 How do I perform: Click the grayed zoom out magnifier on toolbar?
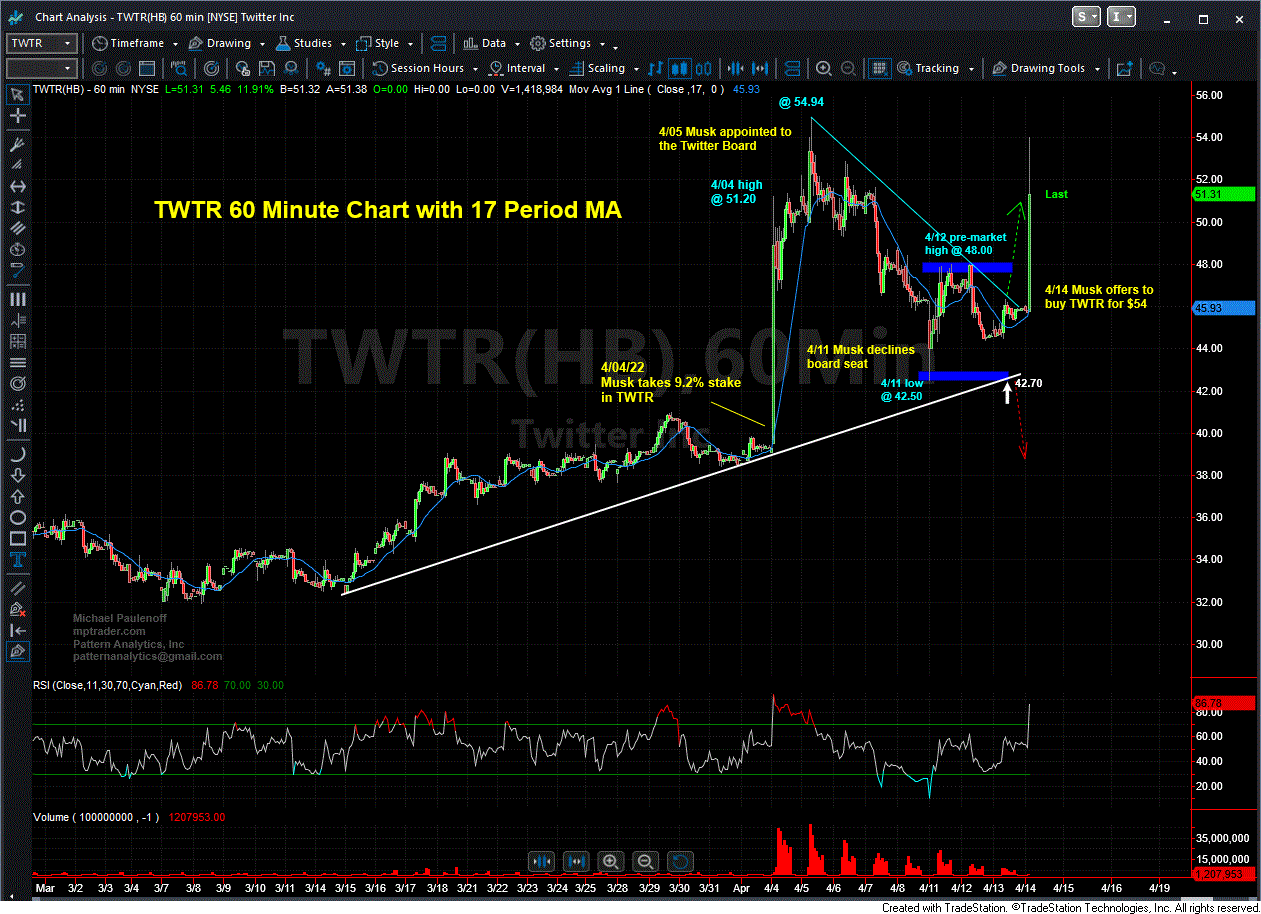pyautogui.click(x=848, y=68)
